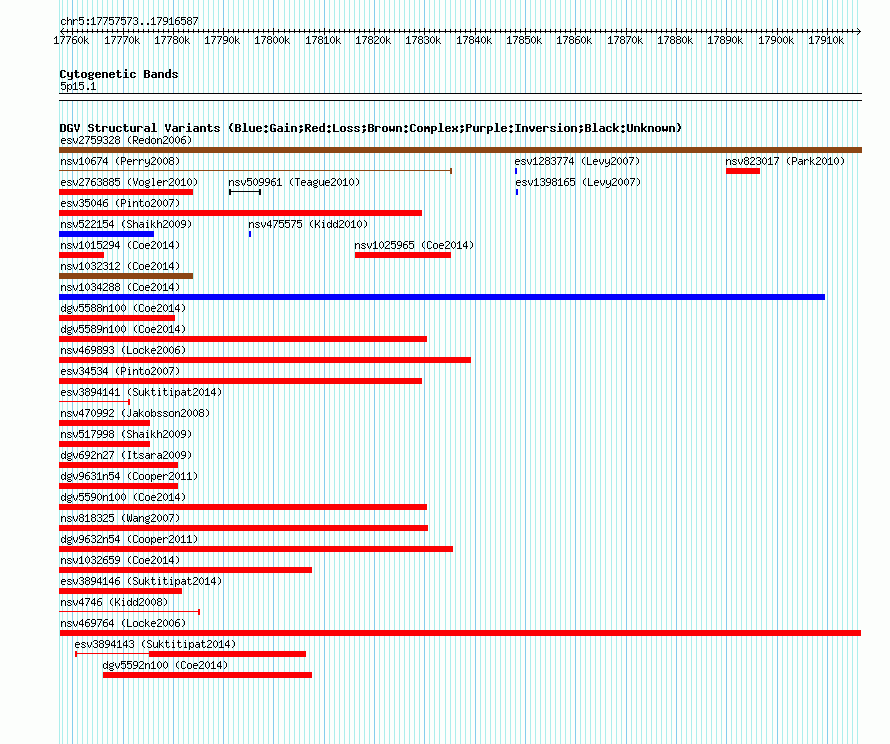Click the dgv9631n54 (Cooper2011) label

(x=129, y=476)
